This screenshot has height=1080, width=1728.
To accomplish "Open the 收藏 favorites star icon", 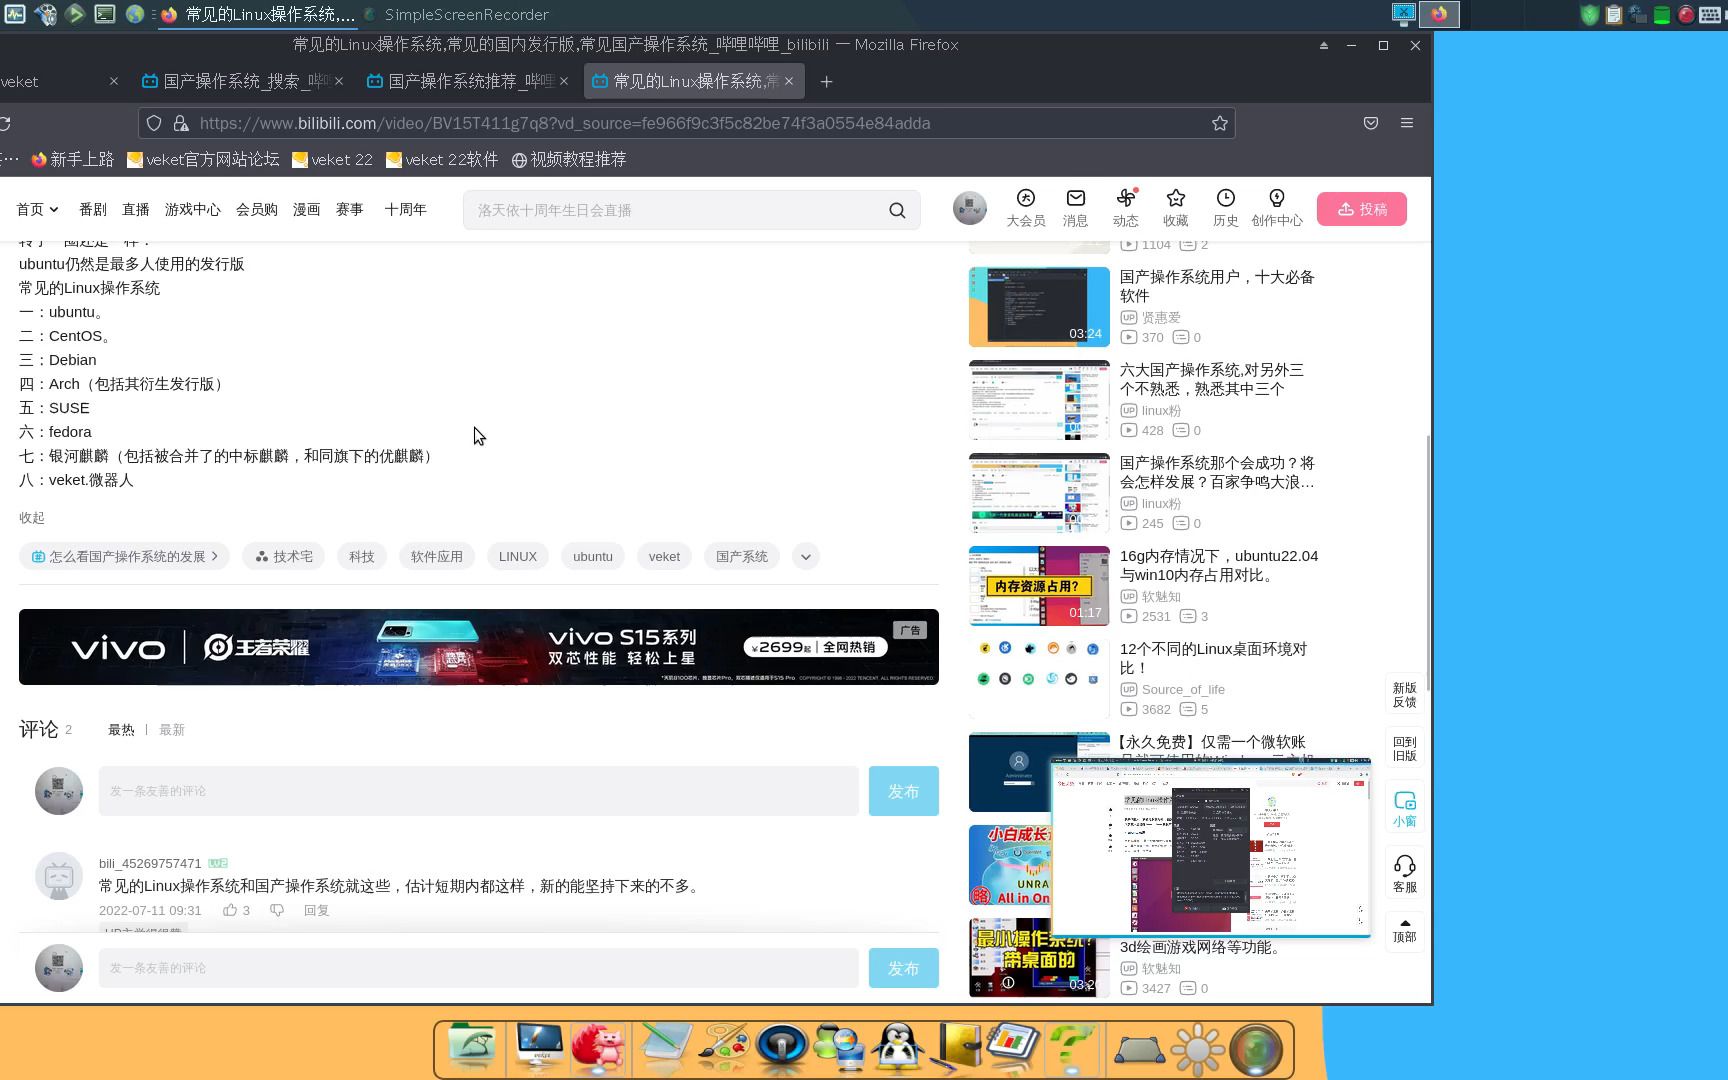I will 1176,208.
